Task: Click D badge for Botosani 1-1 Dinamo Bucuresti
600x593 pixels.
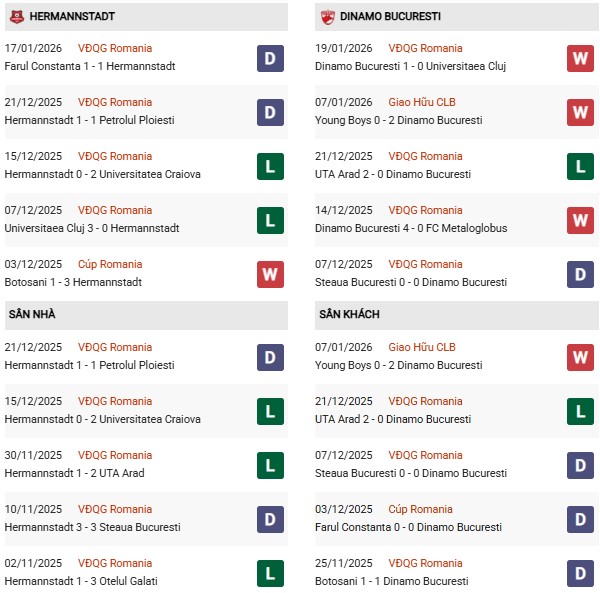Action: pos(580,573)
